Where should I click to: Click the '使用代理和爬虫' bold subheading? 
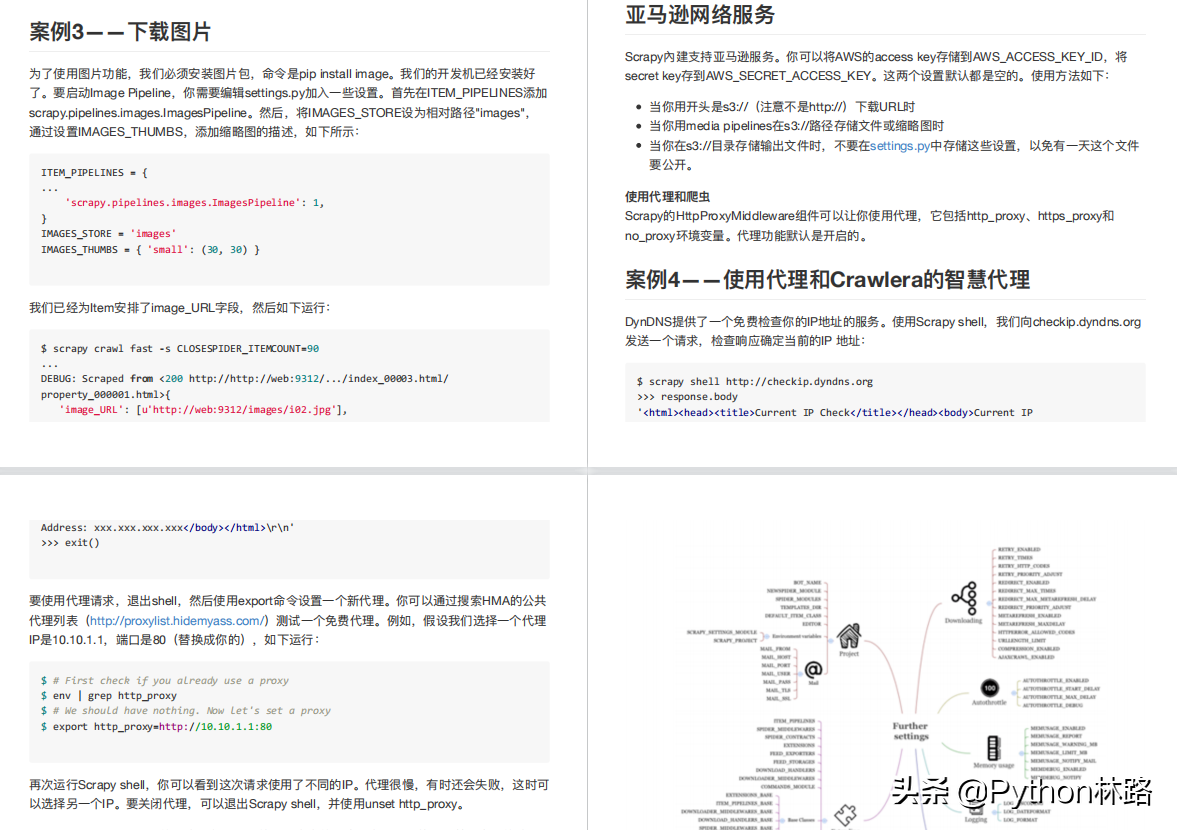tap(667, 197)
